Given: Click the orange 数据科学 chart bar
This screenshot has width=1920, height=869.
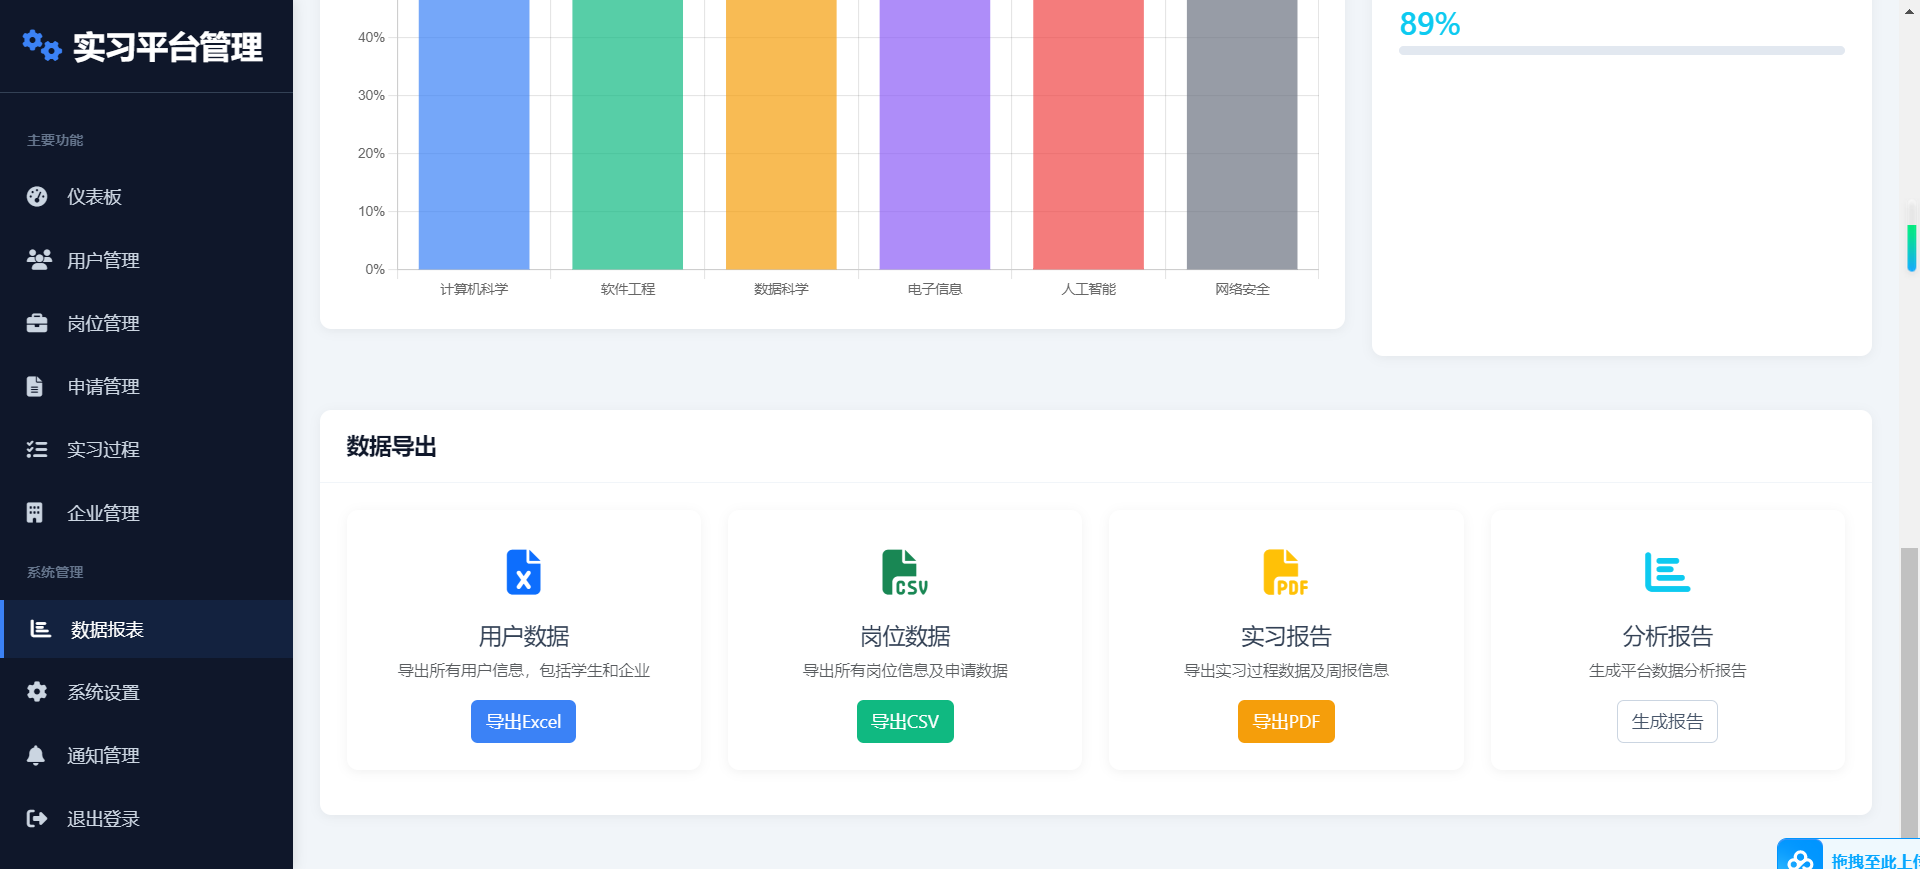Looking at the screenshot, I should (781, 134).
